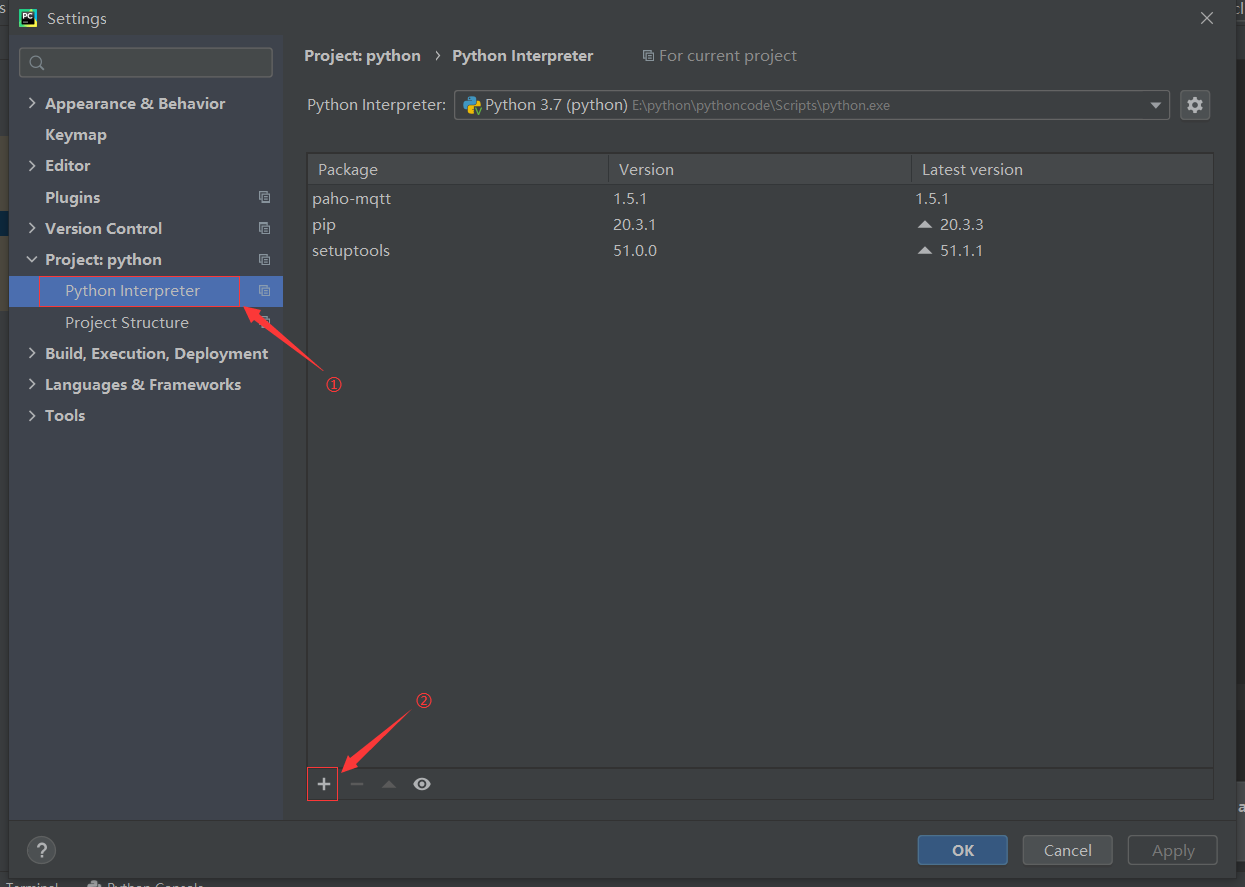Click the uninstall package minus icon
This screenshot has height=887, width=1245.
tap(356, 784)
